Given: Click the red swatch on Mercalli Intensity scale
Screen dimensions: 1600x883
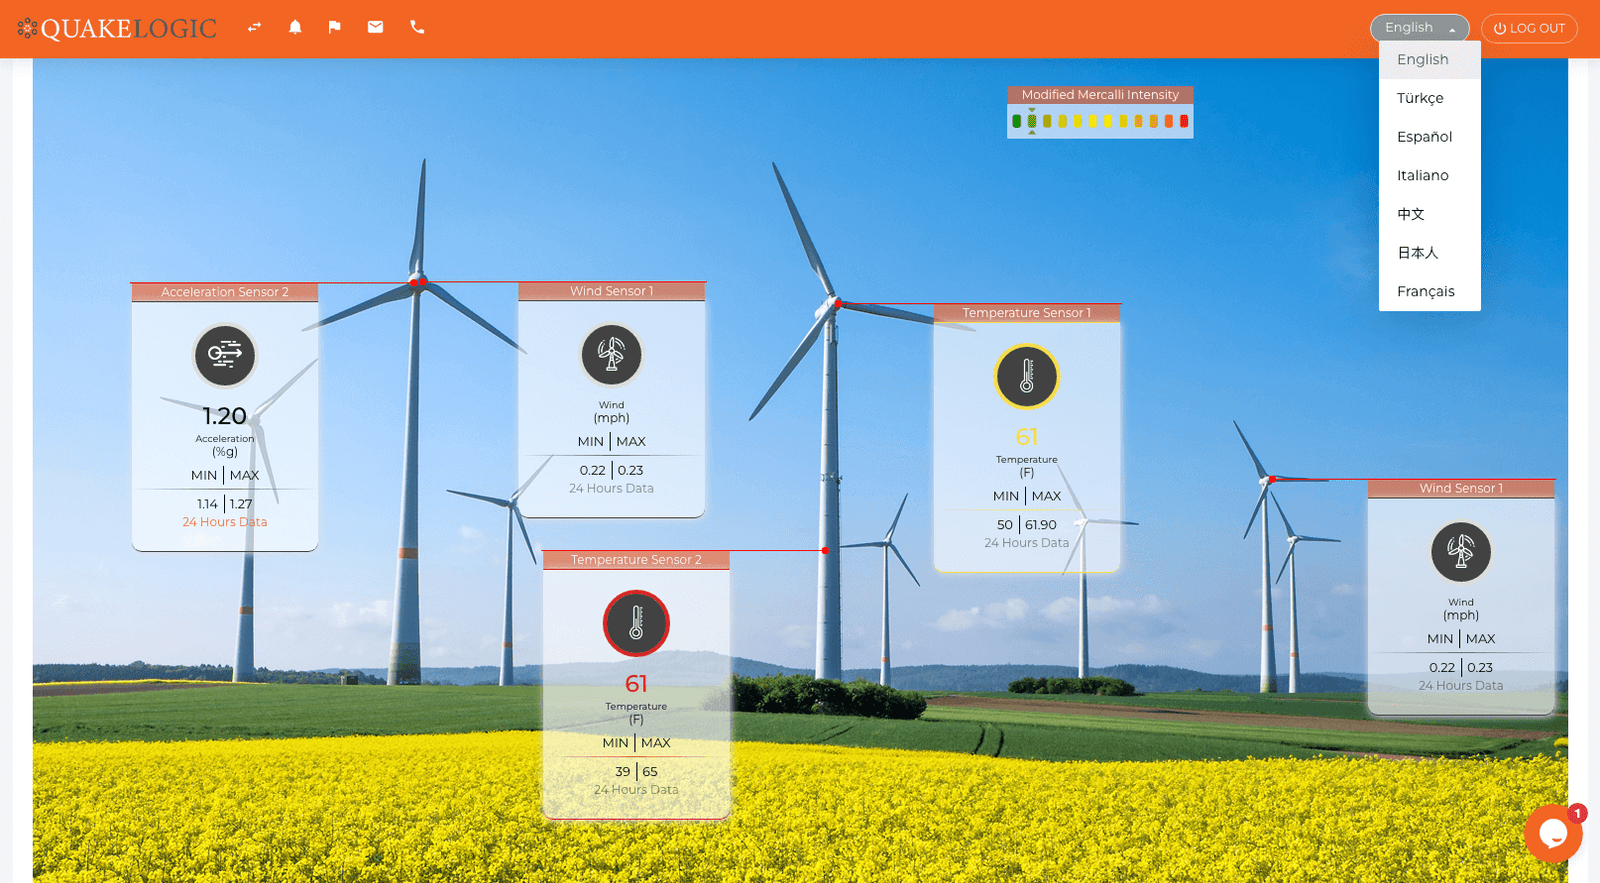Looking at the screenshot, I should click(1184, 121).
